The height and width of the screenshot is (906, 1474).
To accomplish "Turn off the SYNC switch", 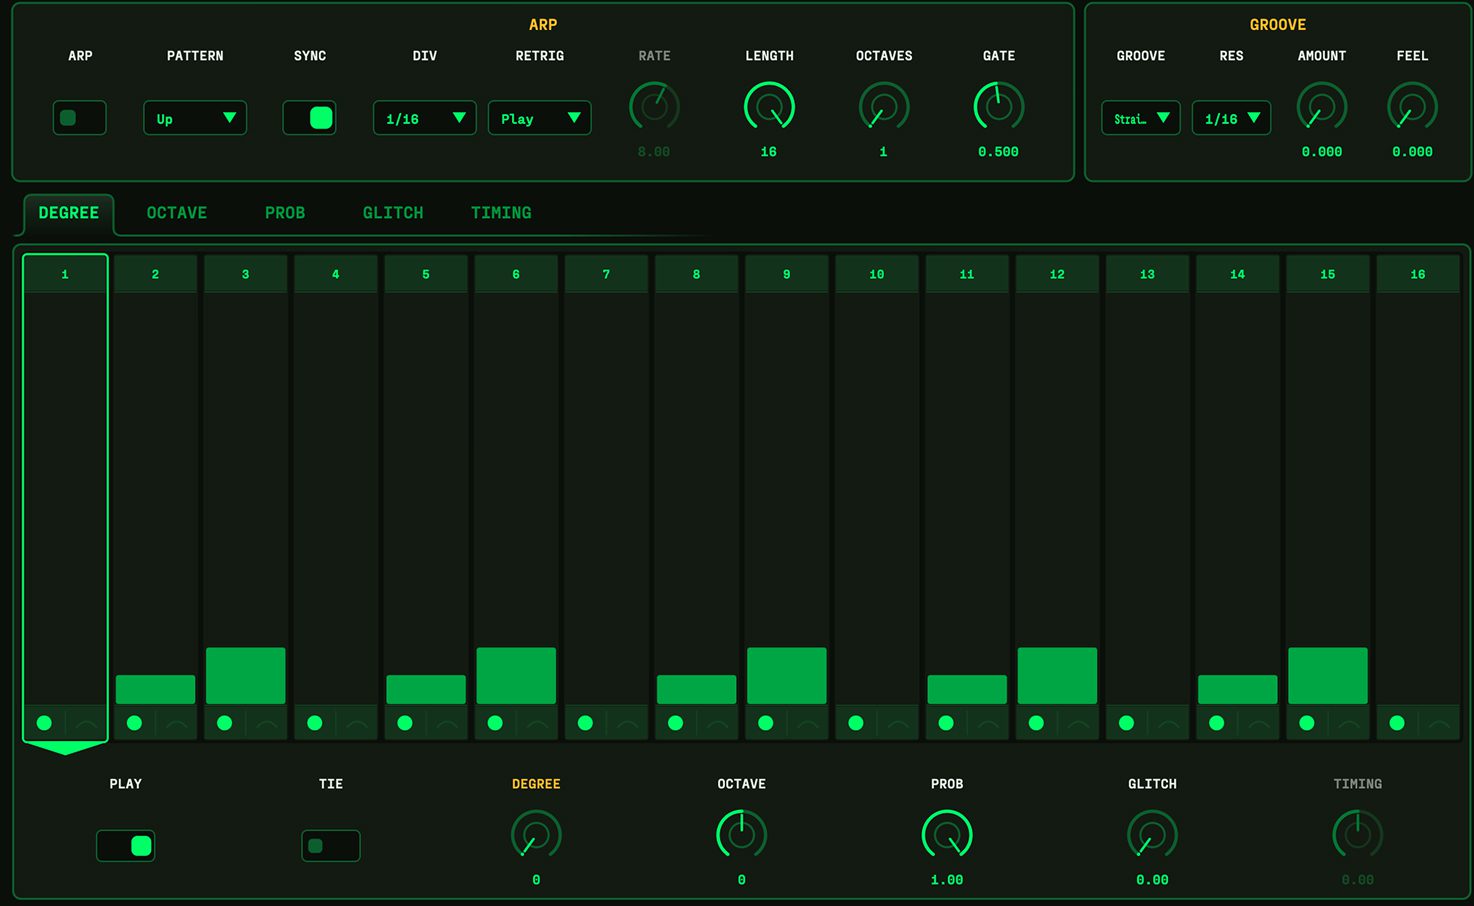I will pos(310,118).
